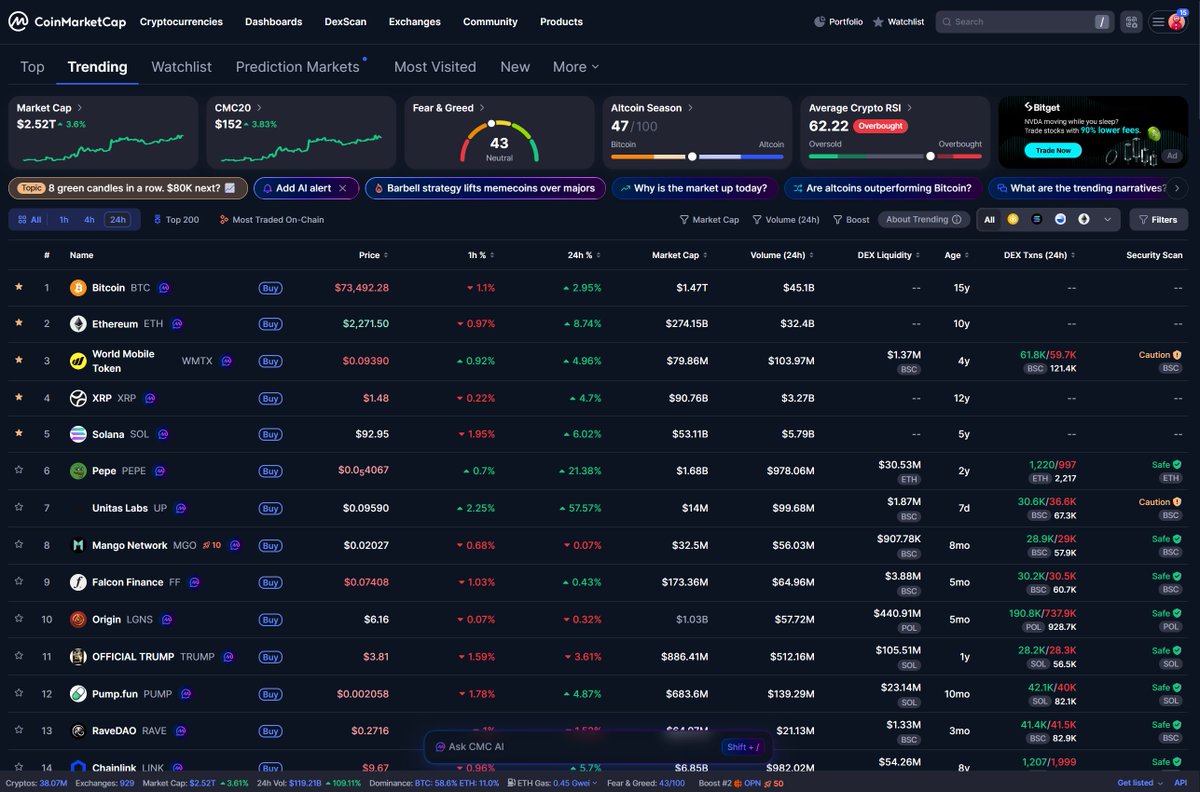This screenshot has height=792, width=1200.
Task: Unstar Bitcoin from watchlist
Action: tap(19, 287)
